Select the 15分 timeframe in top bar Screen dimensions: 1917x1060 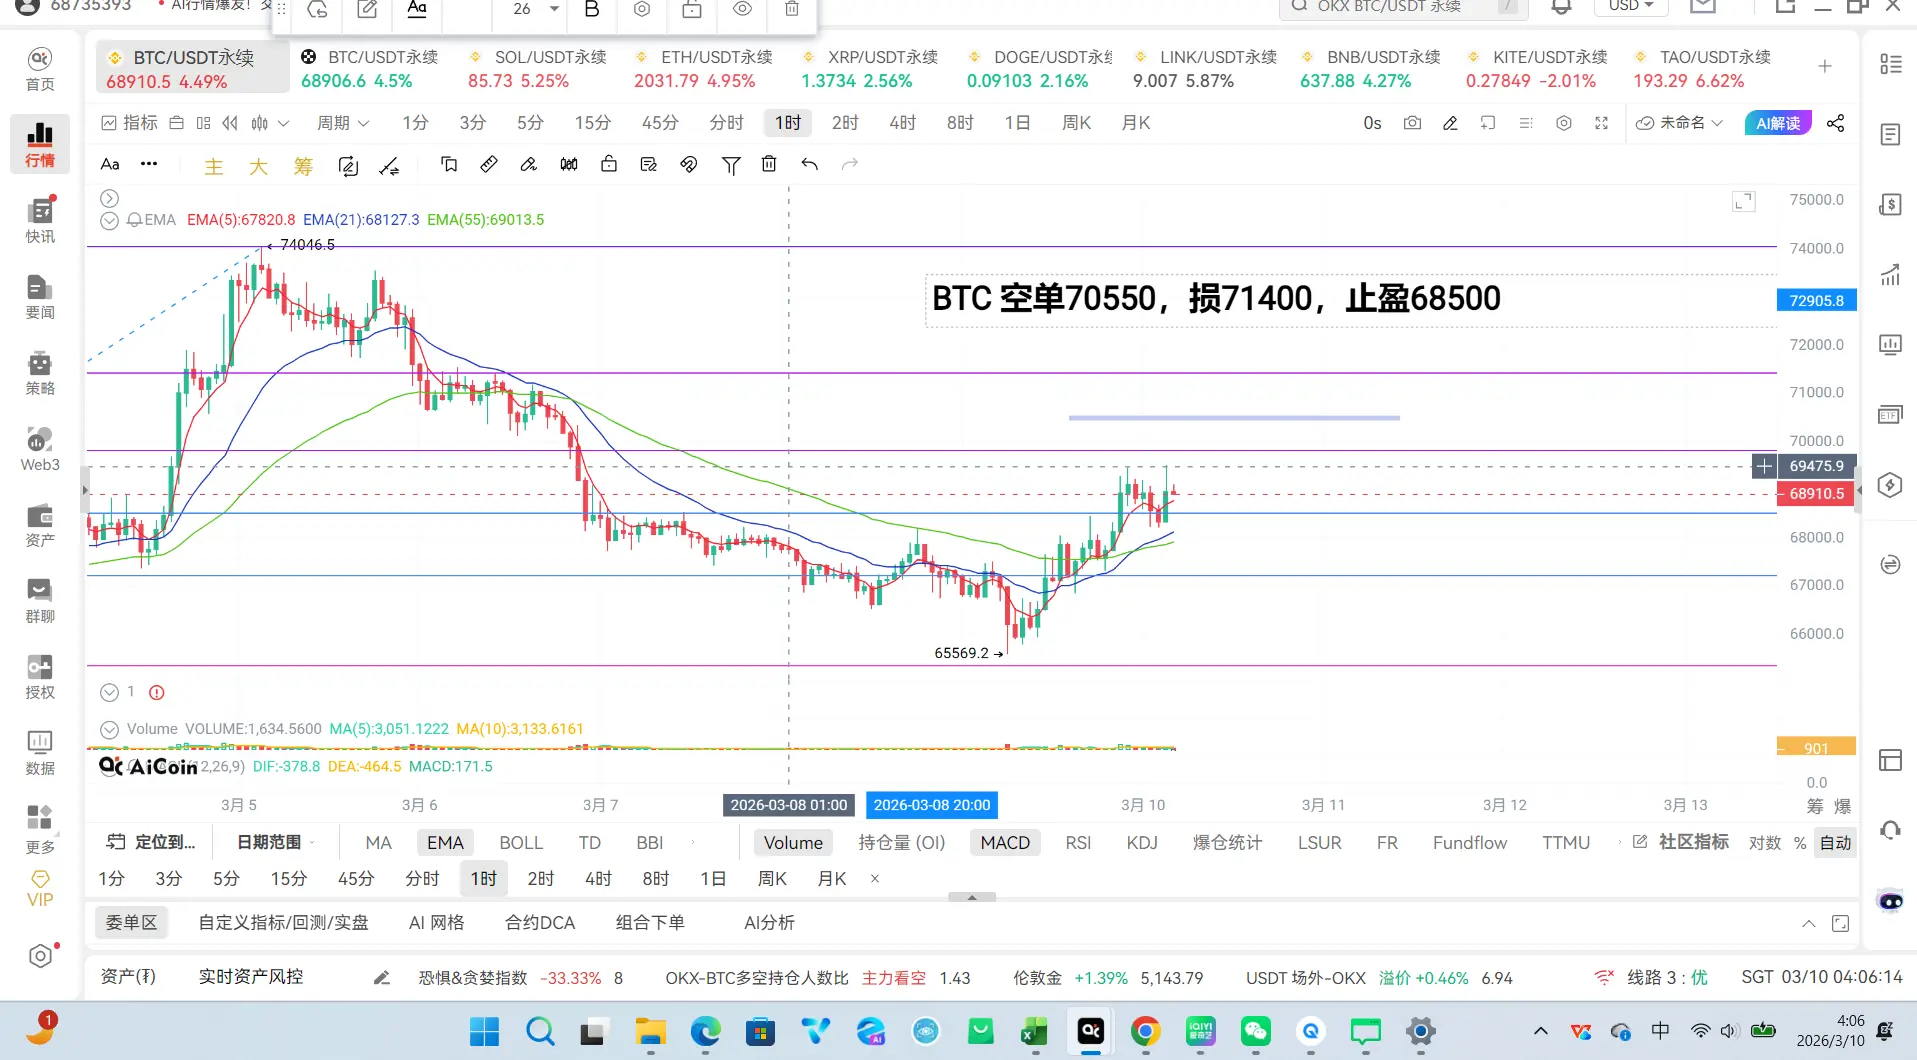click(592, 123)
